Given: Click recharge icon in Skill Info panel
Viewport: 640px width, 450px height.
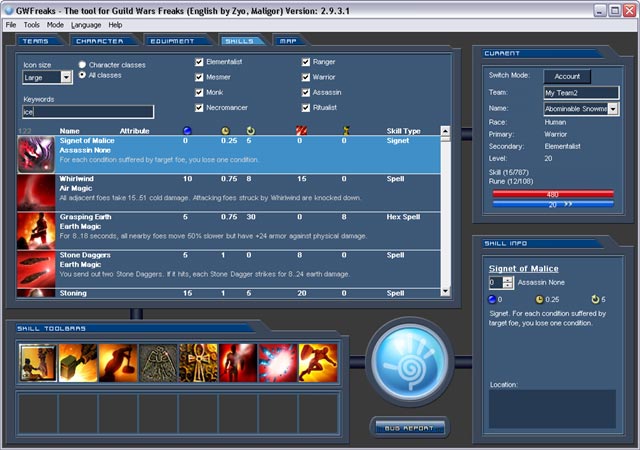Looking at the screenshot, I should tap(595, 299).
